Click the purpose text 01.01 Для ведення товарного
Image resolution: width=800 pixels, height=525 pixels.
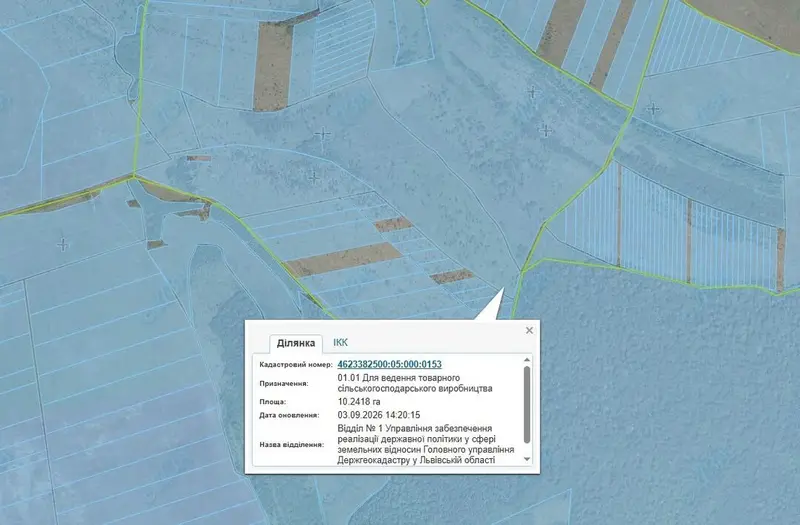[x=398, y=378]
